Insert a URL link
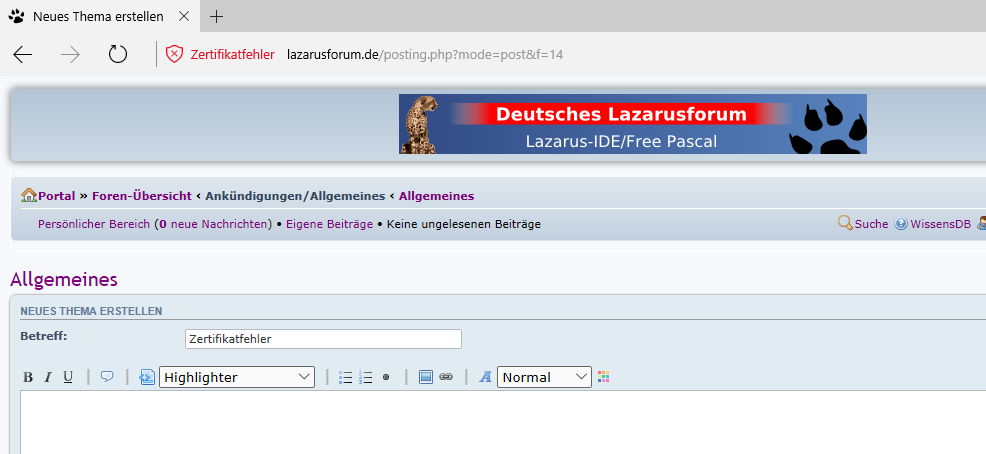This screenshot has width=986, height=454. pos(446,377)
